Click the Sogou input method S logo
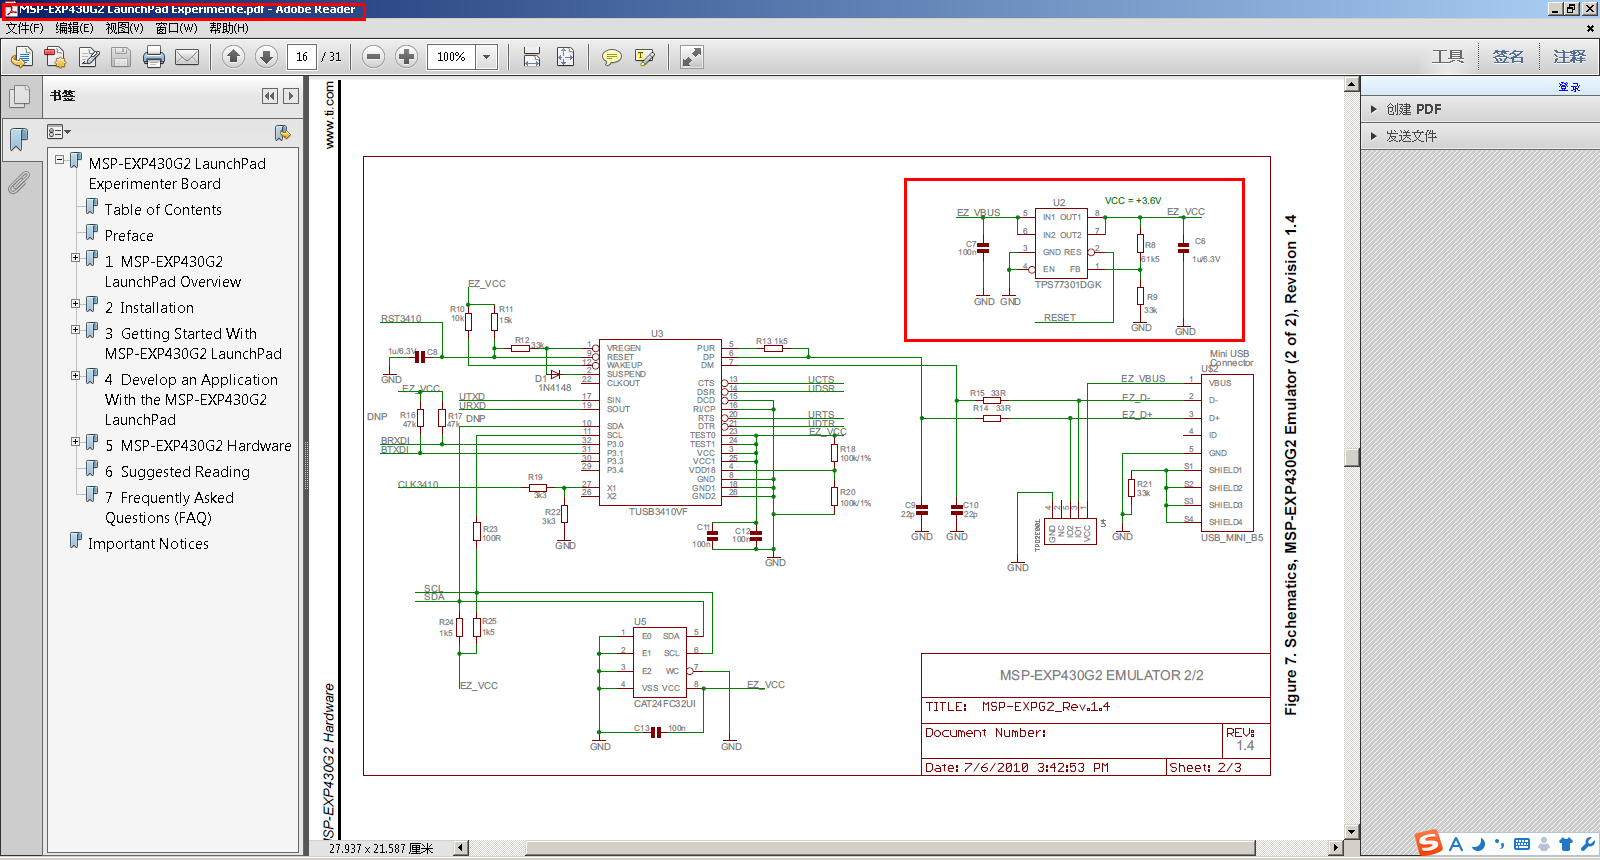Viewport: 1600px width, 860px height. (1429, 843)
